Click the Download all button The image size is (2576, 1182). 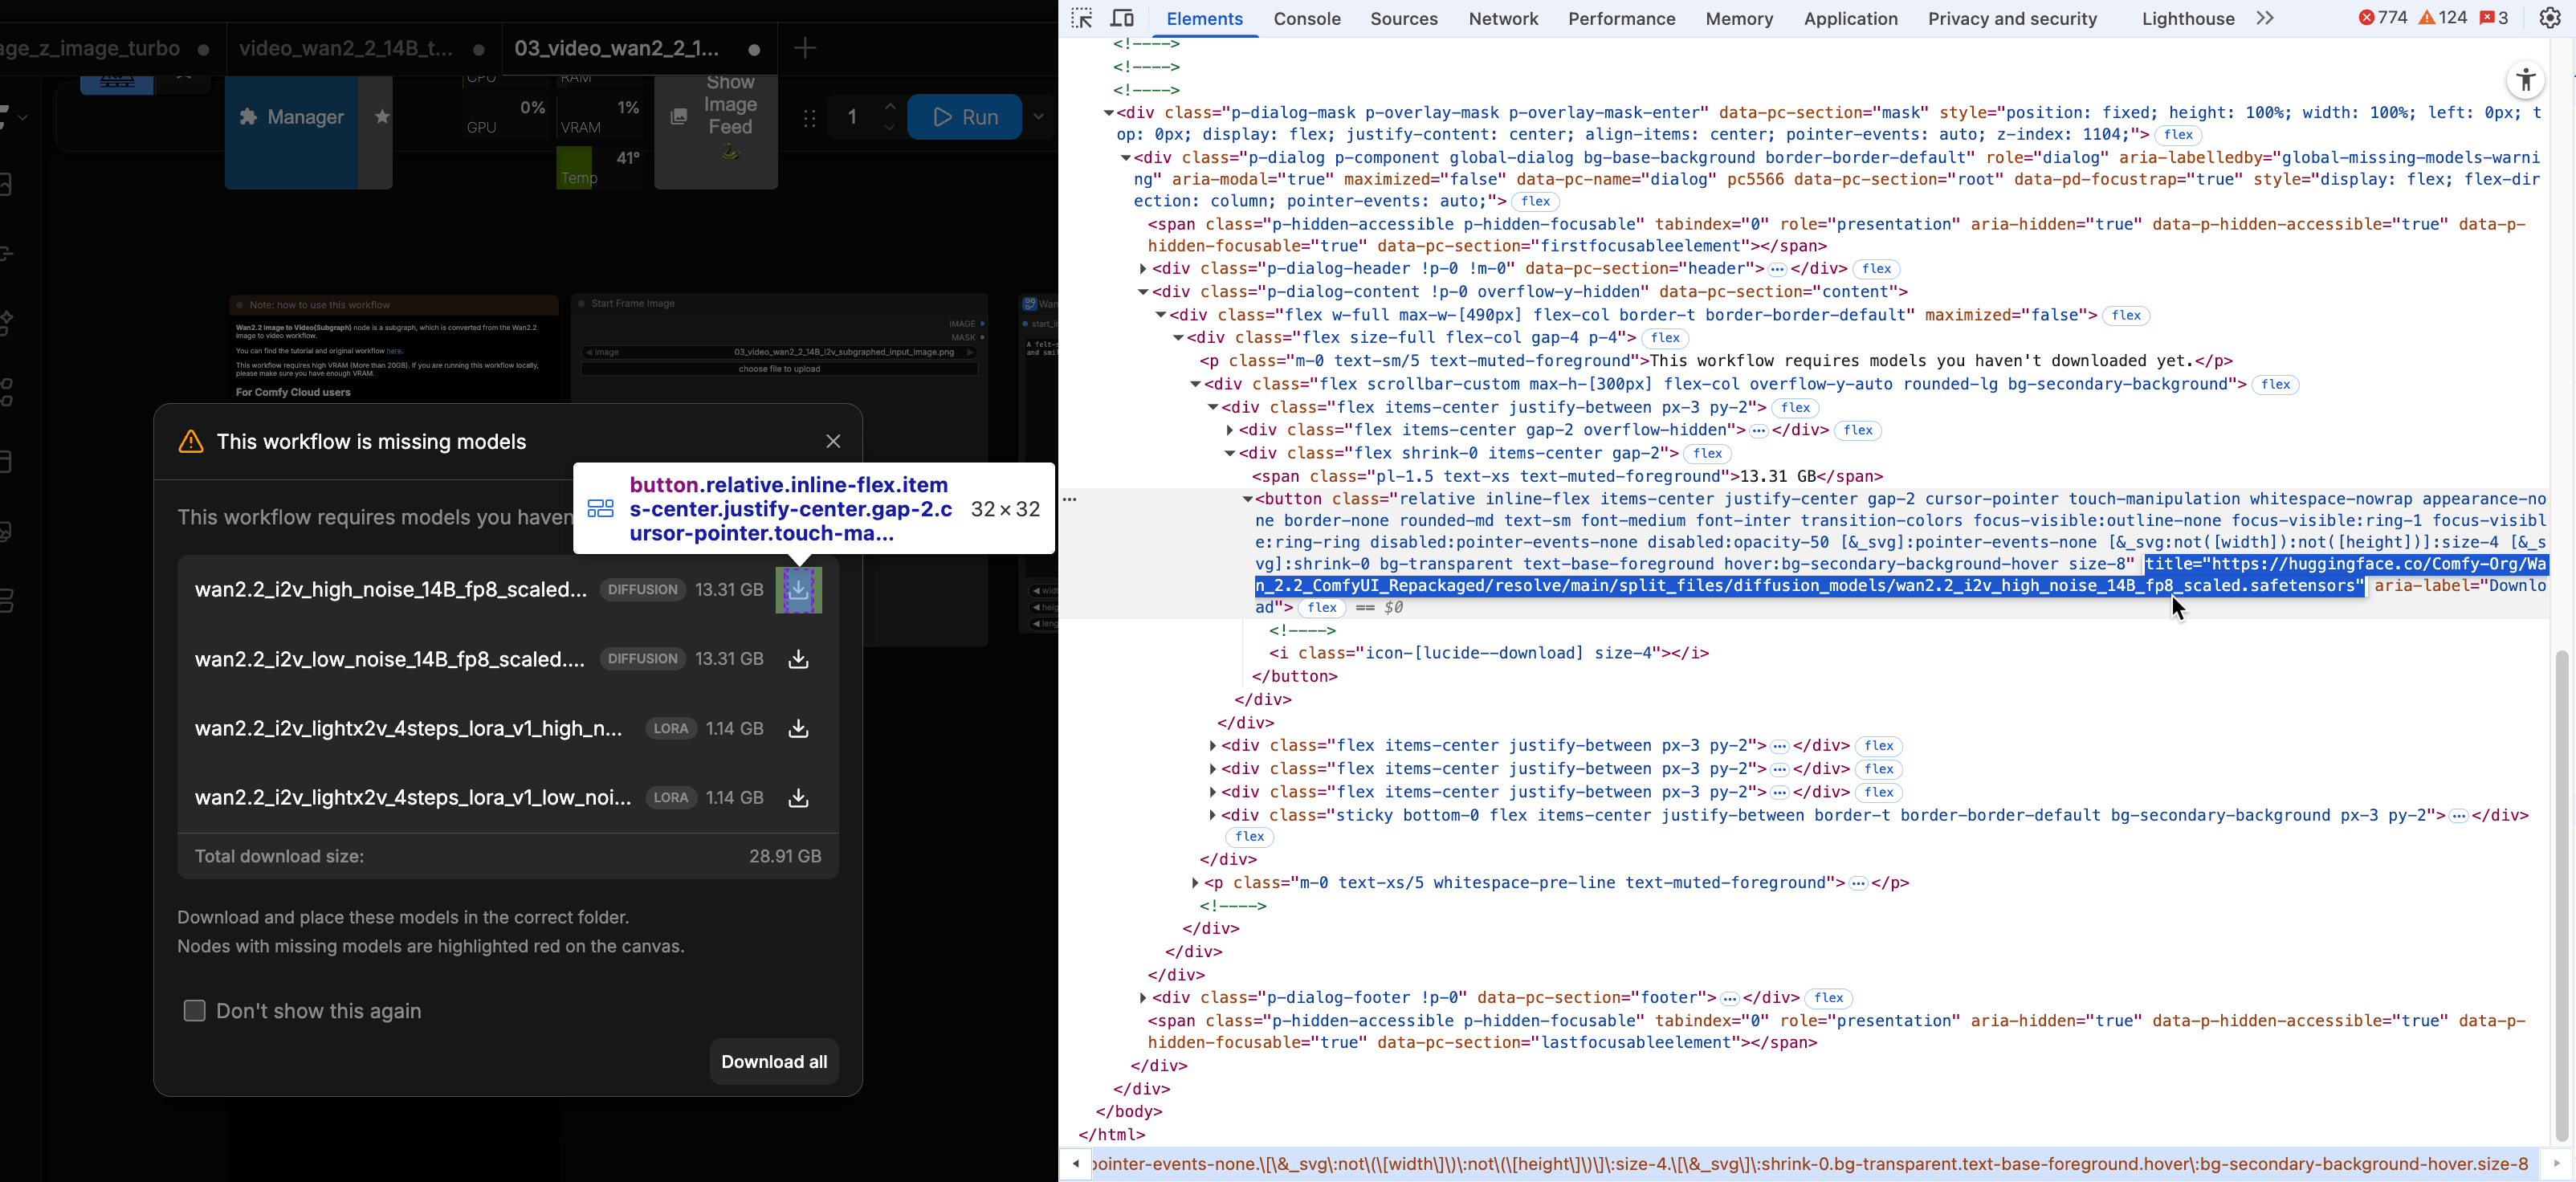(x=773, y=1061)
